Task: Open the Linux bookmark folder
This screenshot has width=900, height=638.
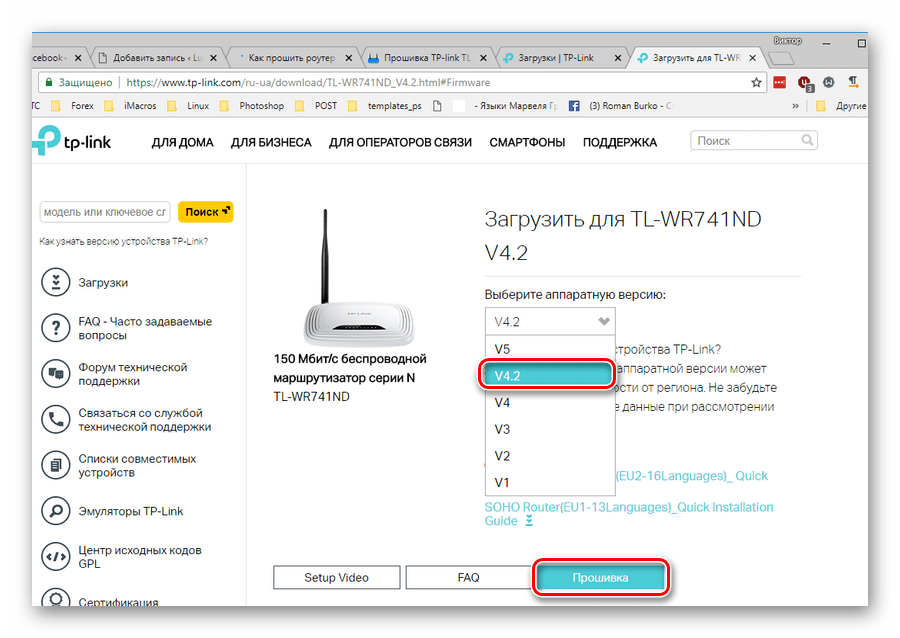Action: tap(188, 106)
